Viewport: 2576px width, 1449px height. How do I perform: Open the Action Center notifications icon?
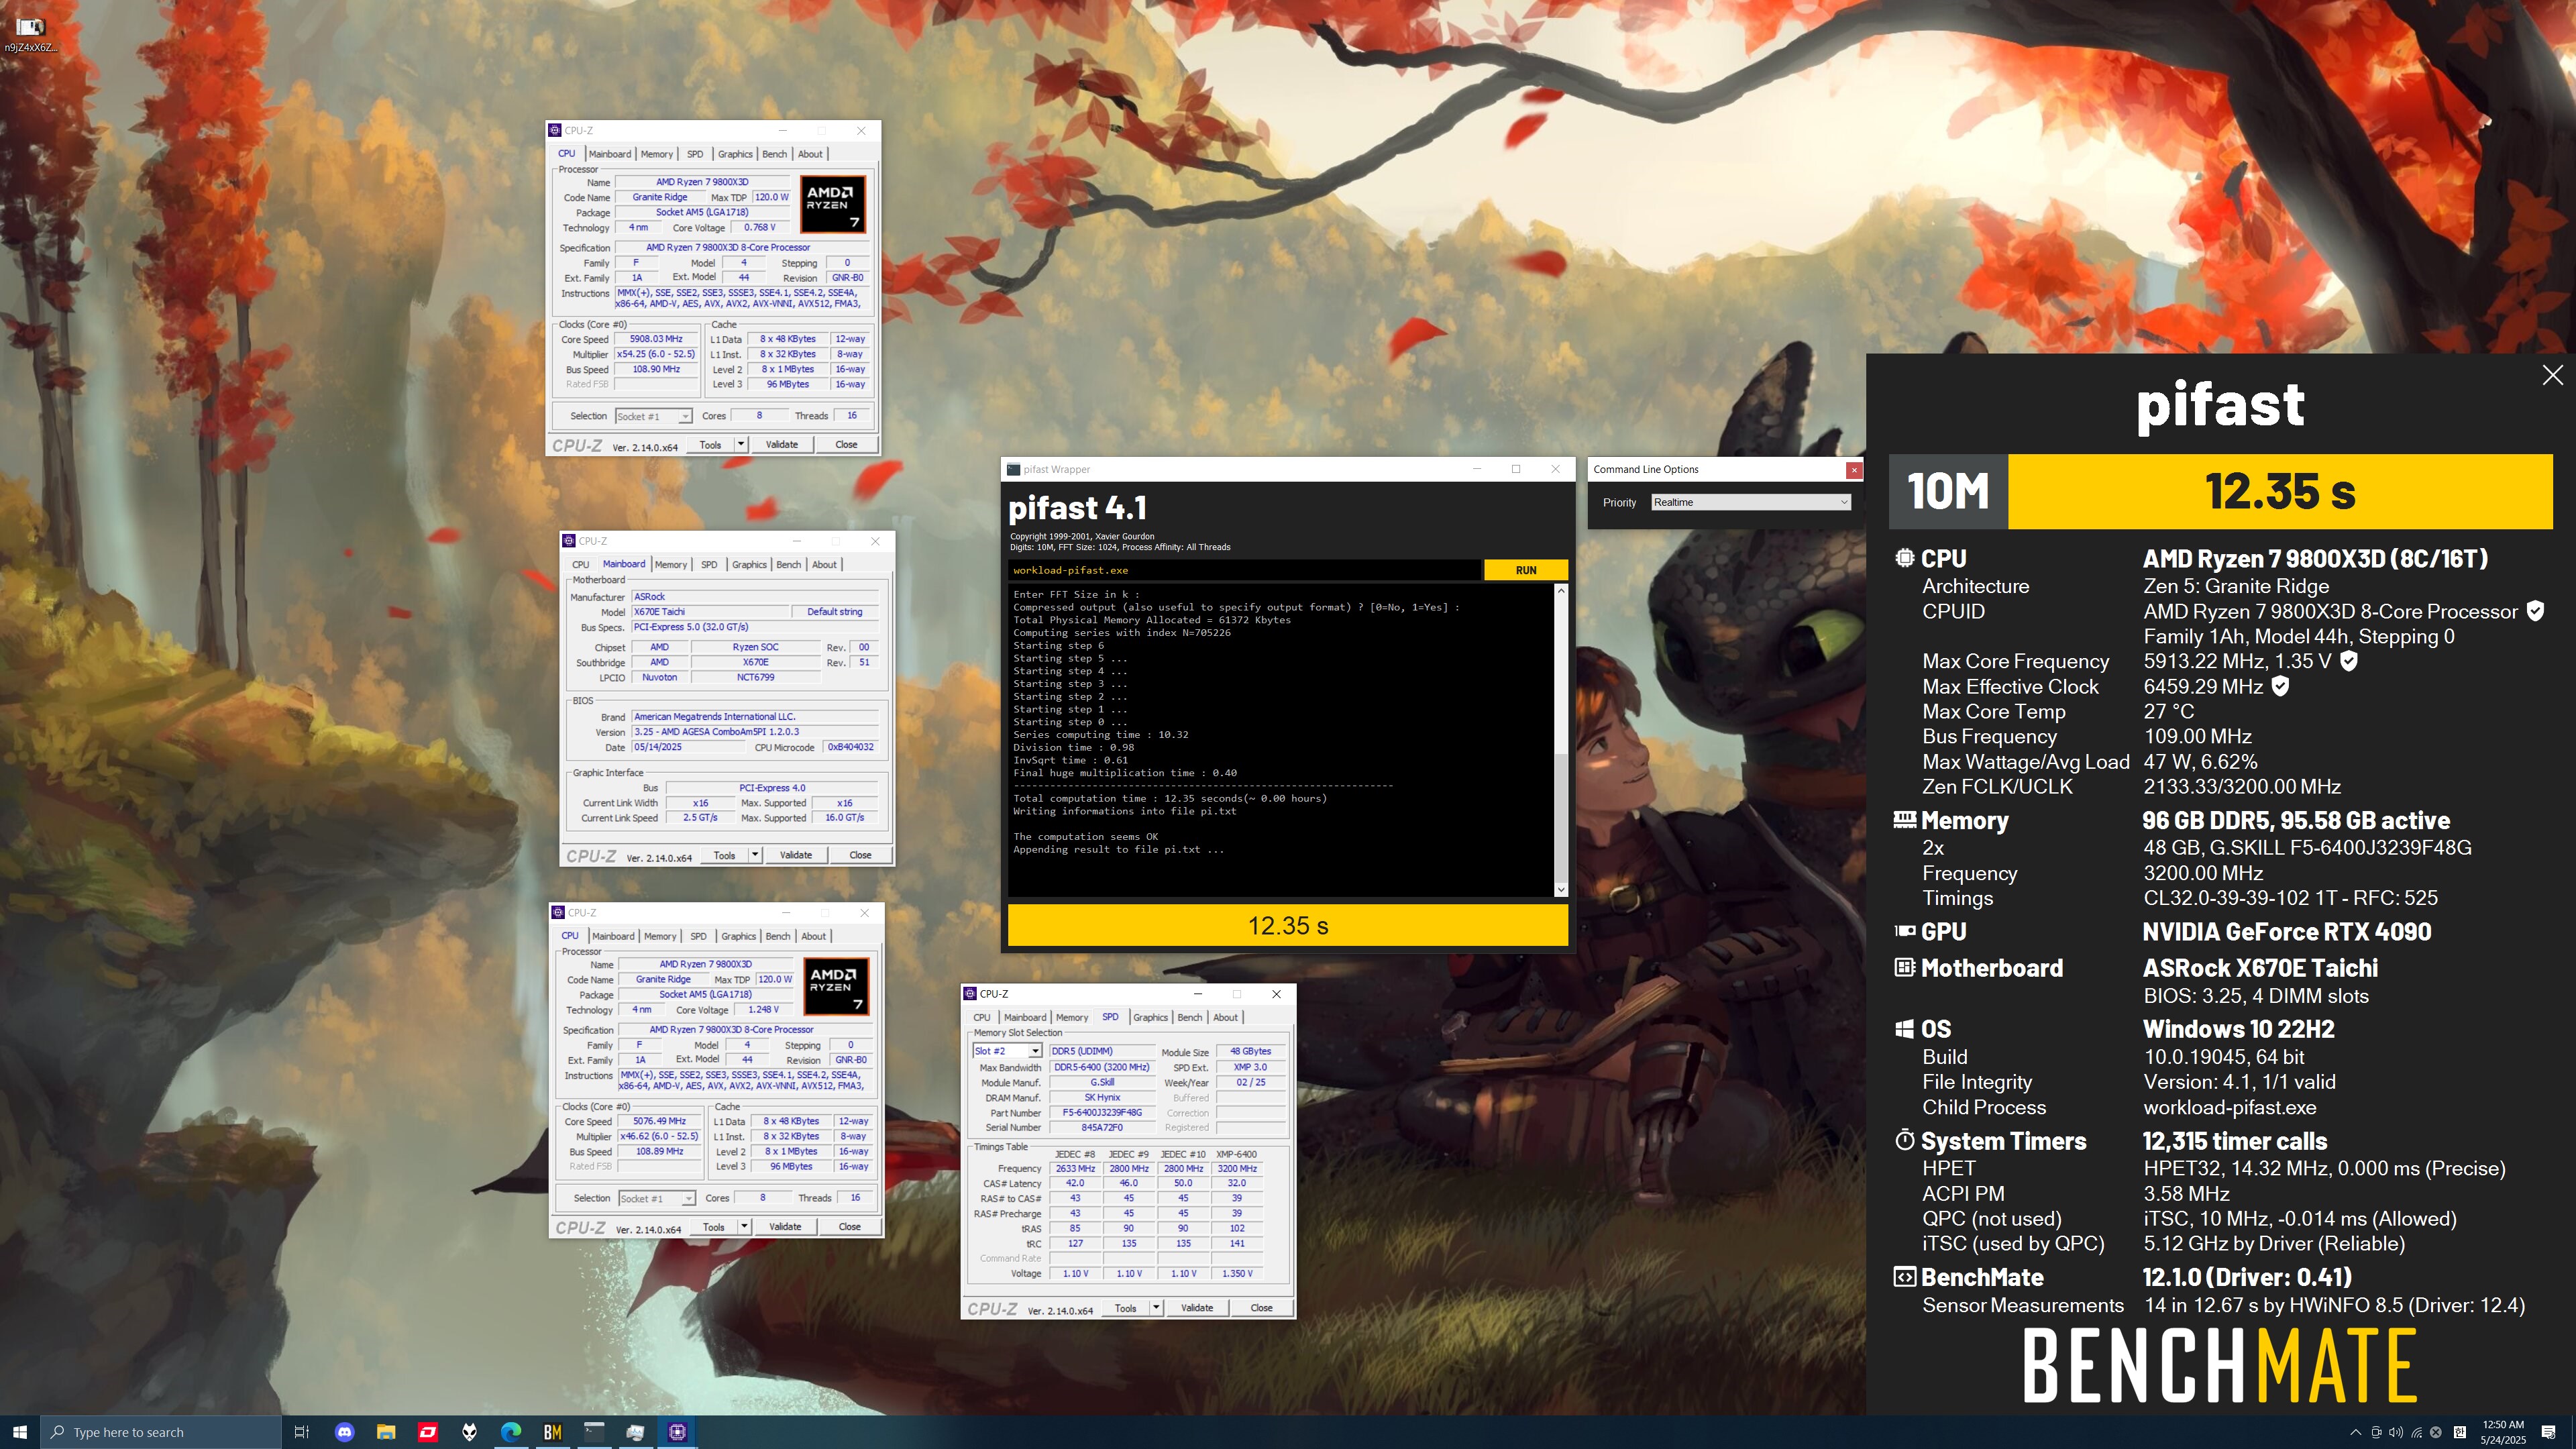pos(2548,1432)
